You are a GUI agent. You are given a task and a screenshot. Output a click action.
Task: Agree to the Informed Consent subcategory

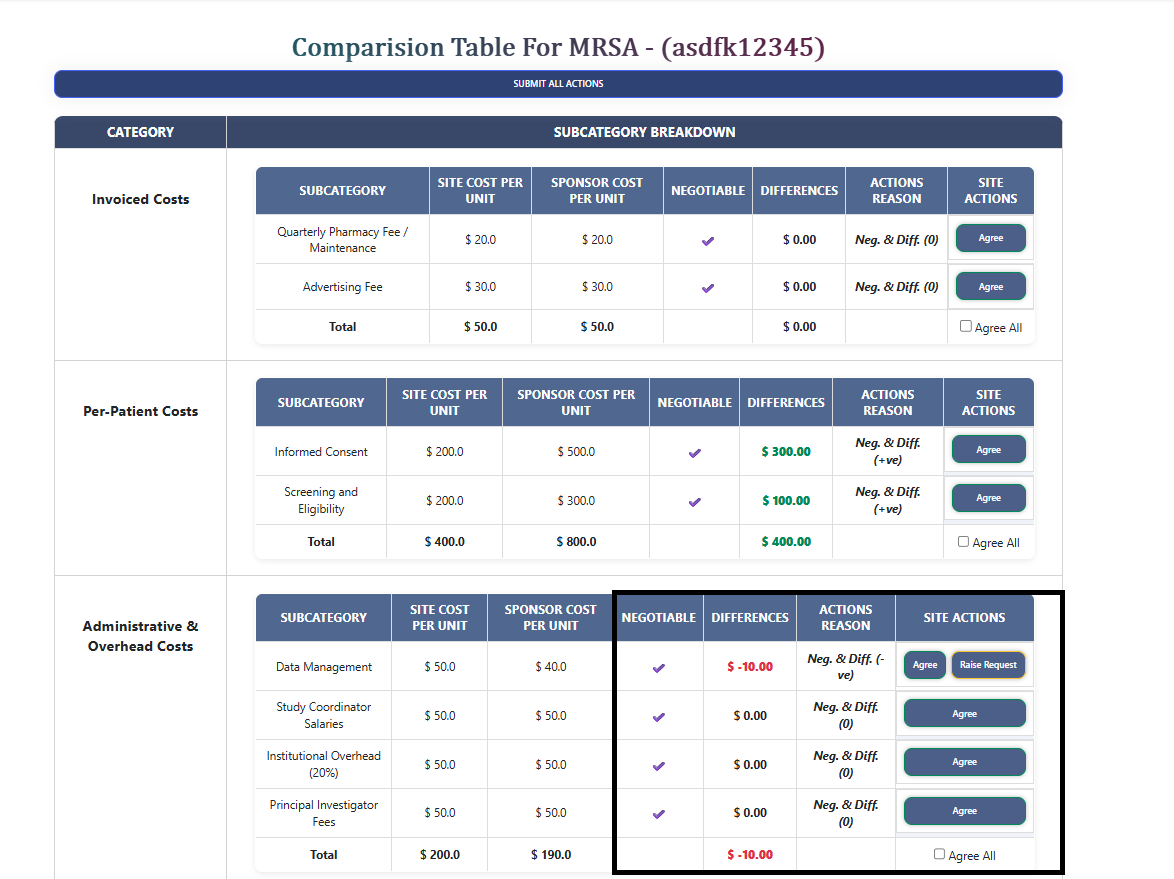click(988, 449)
